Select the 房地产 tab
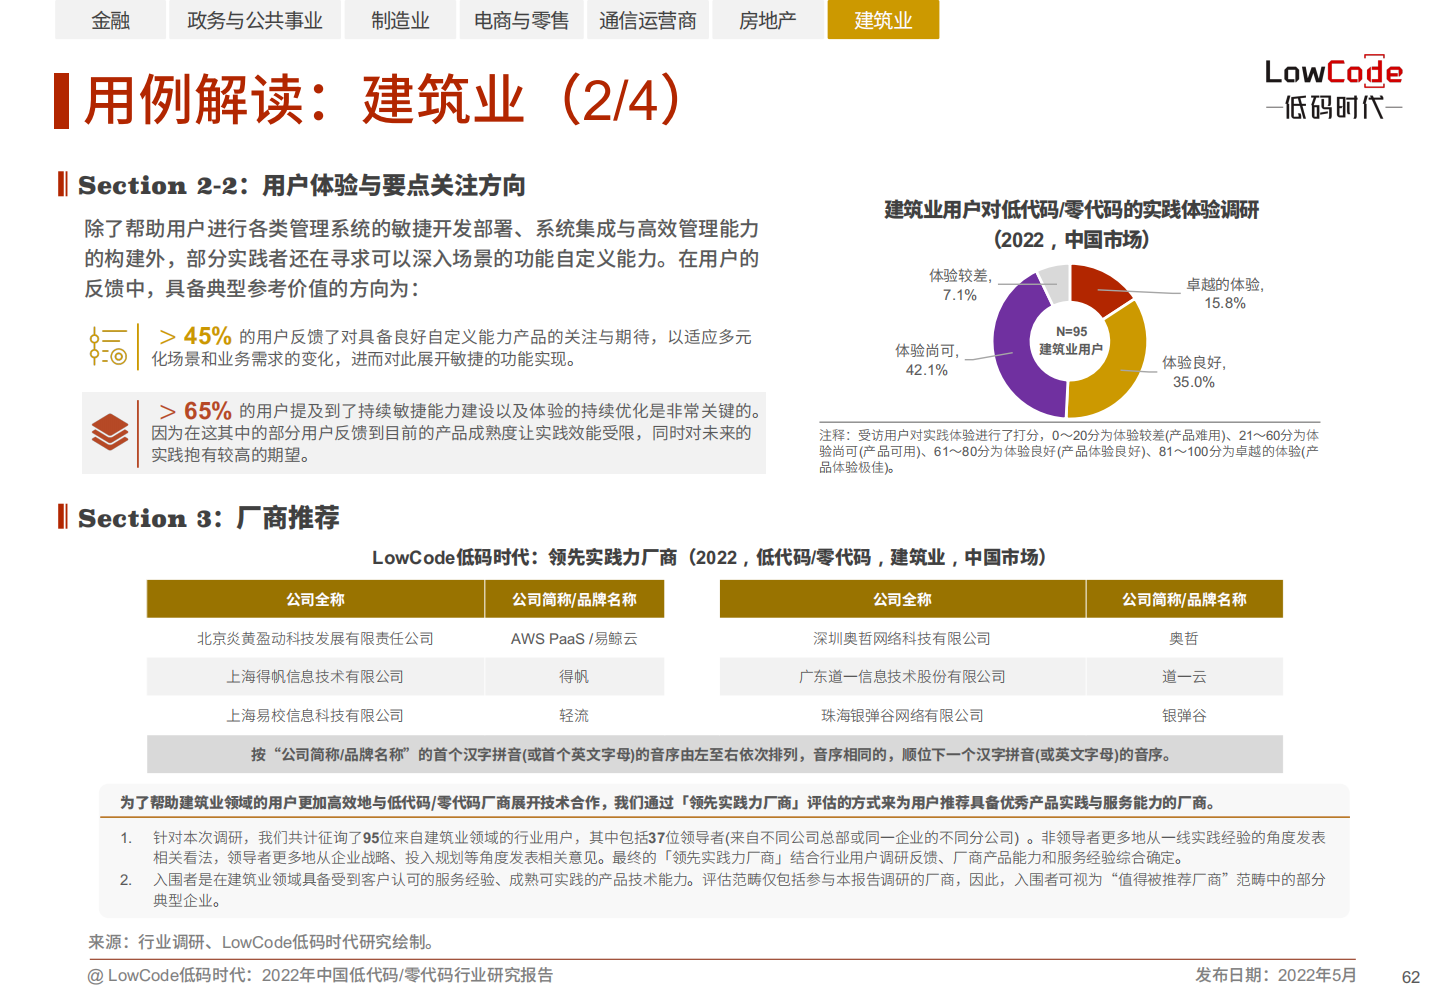 click(767, 20)
